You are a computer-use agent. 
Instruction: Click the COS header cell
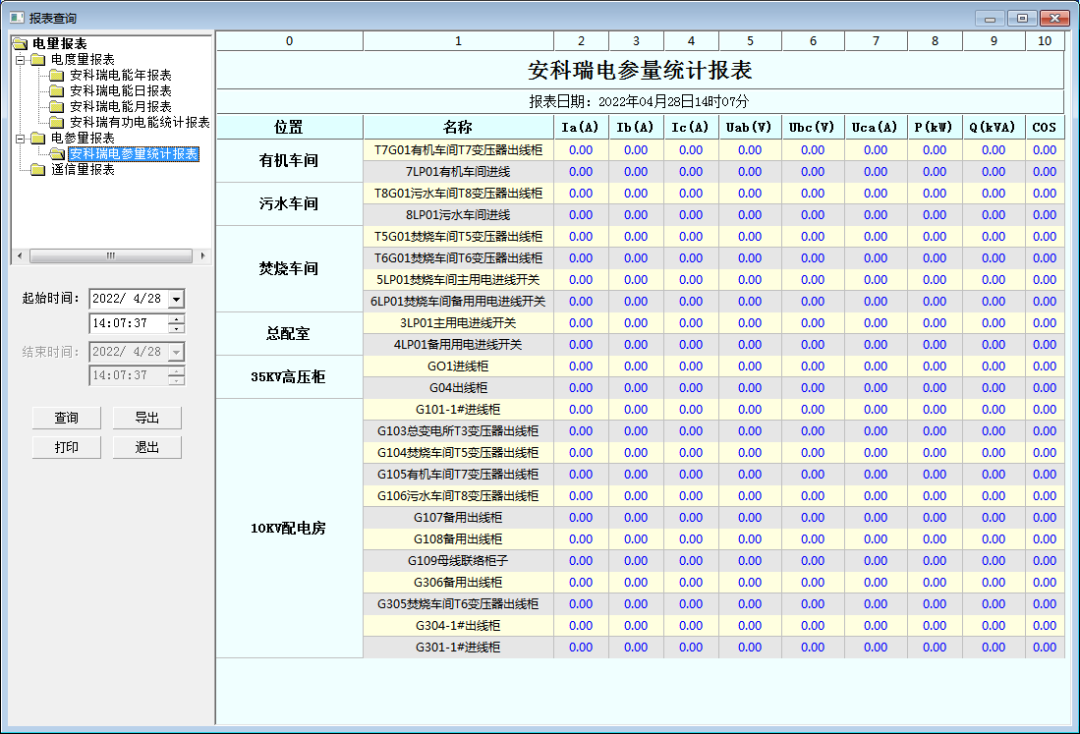[1045, 127]
